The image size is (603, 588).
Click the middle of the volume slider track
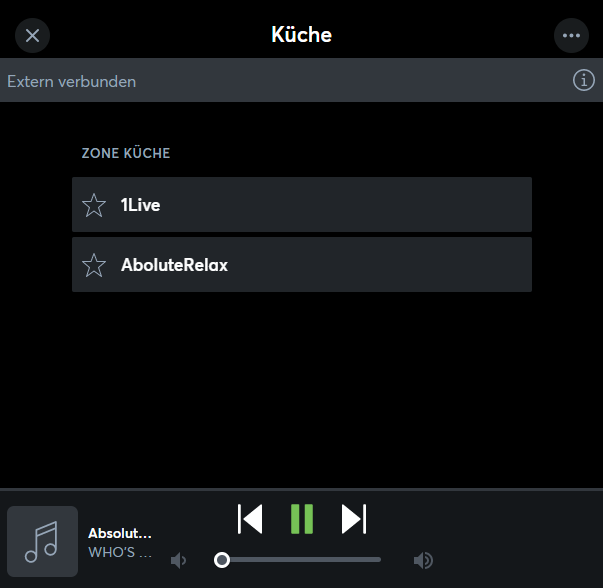click(x=300, y=560)
